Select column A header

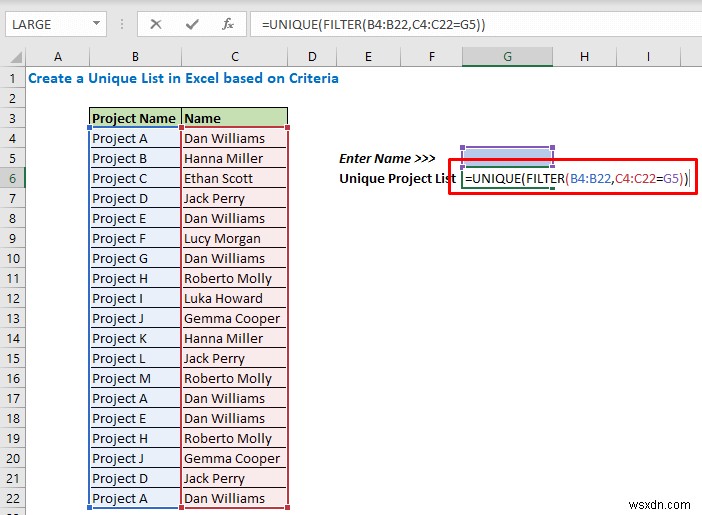click(x=58, y=57)
